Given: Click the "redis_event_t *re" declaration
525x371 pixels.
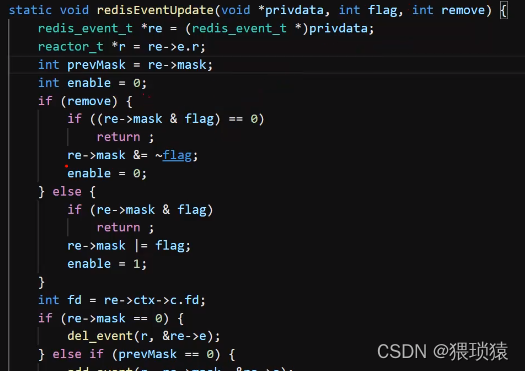Looking at the screenshot, I should click(x=100, y=28).
